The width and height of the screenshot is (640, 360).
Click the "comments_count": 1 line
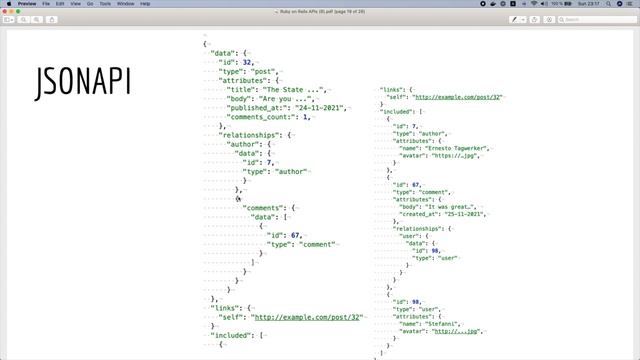click(268, 117)
